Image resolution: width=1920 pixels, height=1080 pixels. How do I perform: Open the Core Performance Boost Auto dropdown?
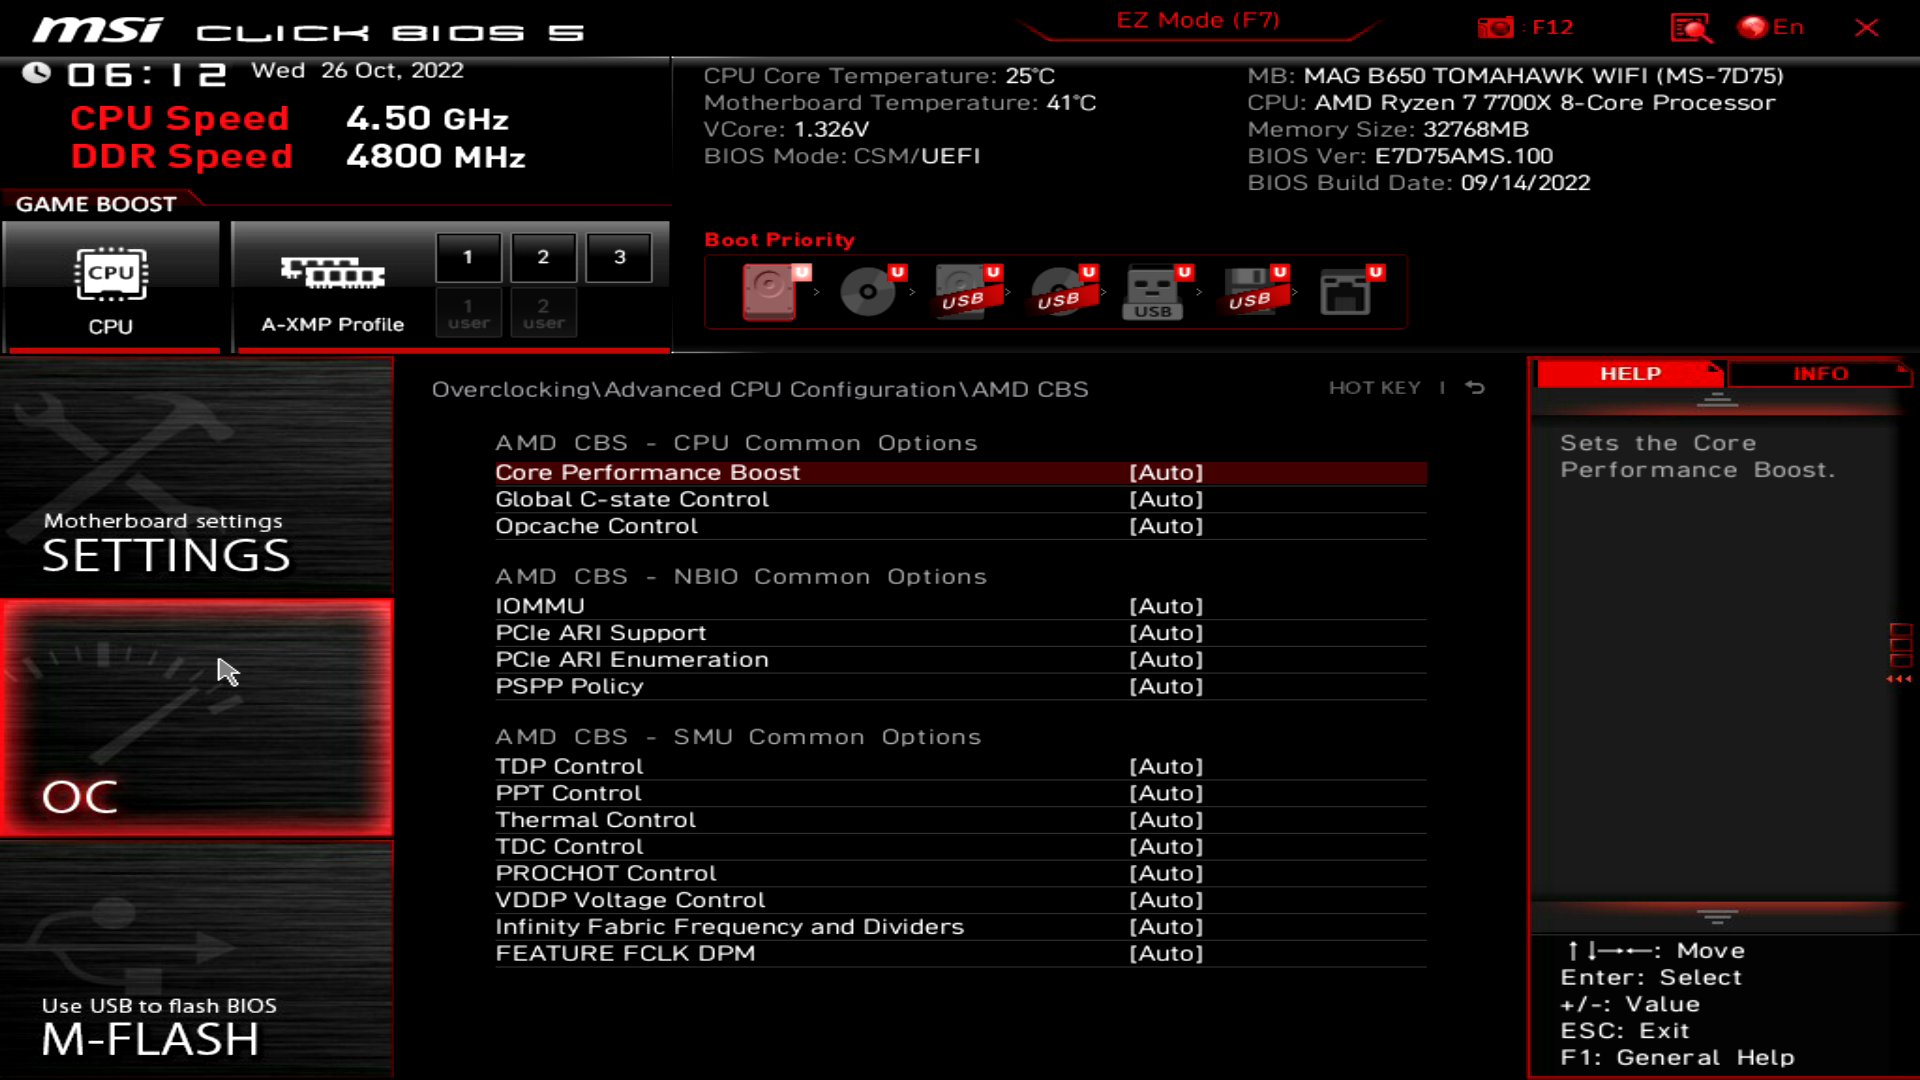click(x=1166, y=472)
